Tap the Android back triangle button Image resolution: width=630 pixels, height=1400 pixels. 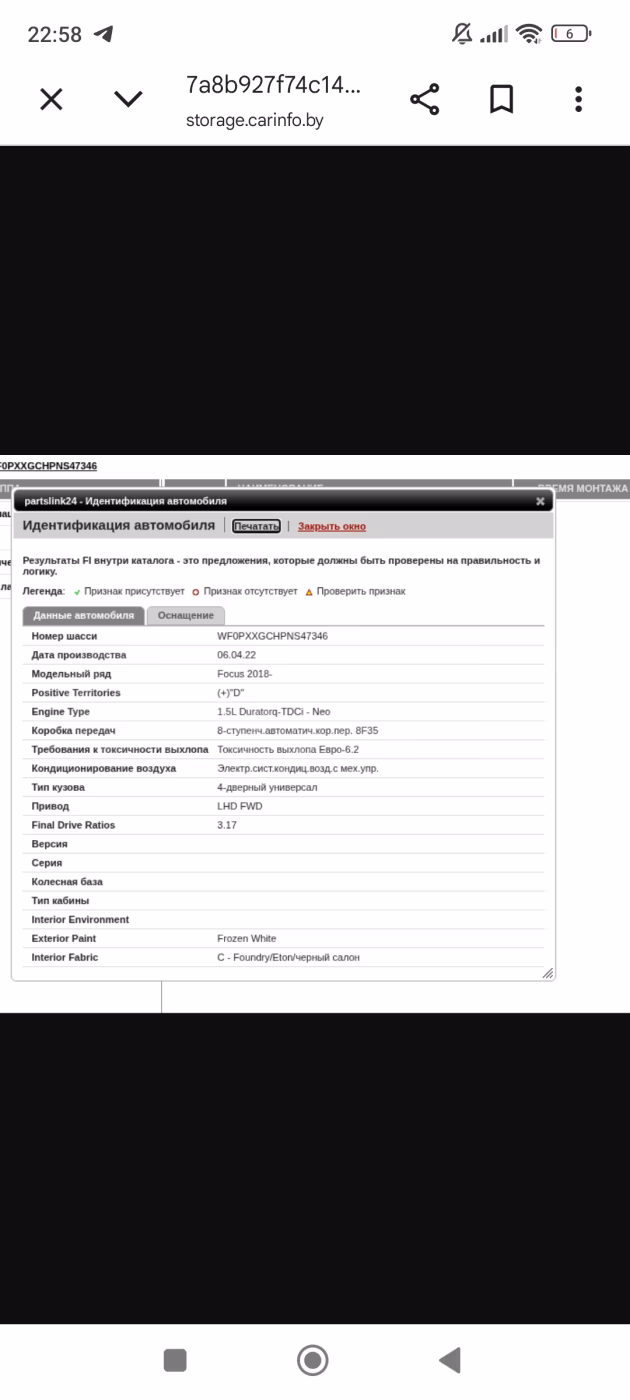pos(450,1360)
